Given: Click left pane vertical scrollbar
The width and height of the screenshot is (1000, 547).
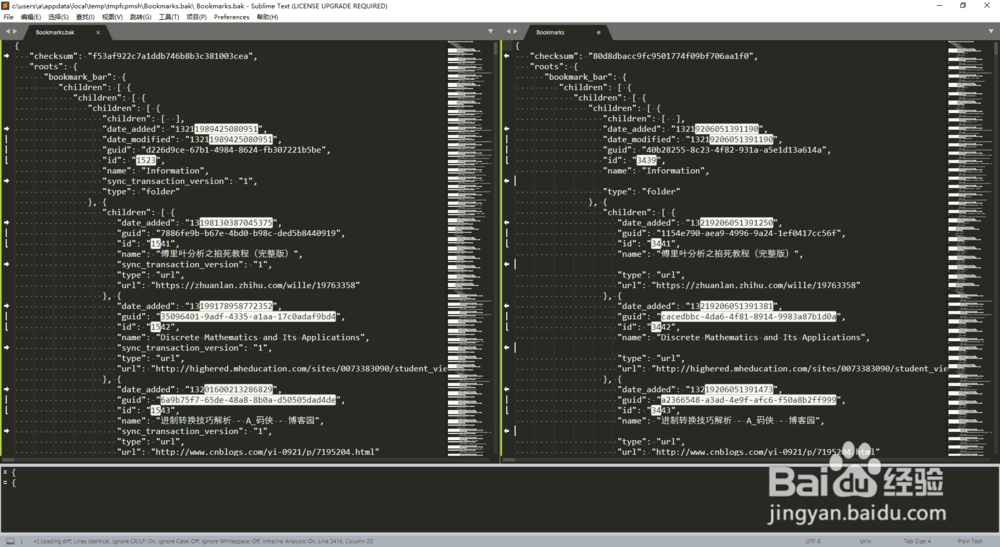Looking at the screenshot, I should coord(496,249).
